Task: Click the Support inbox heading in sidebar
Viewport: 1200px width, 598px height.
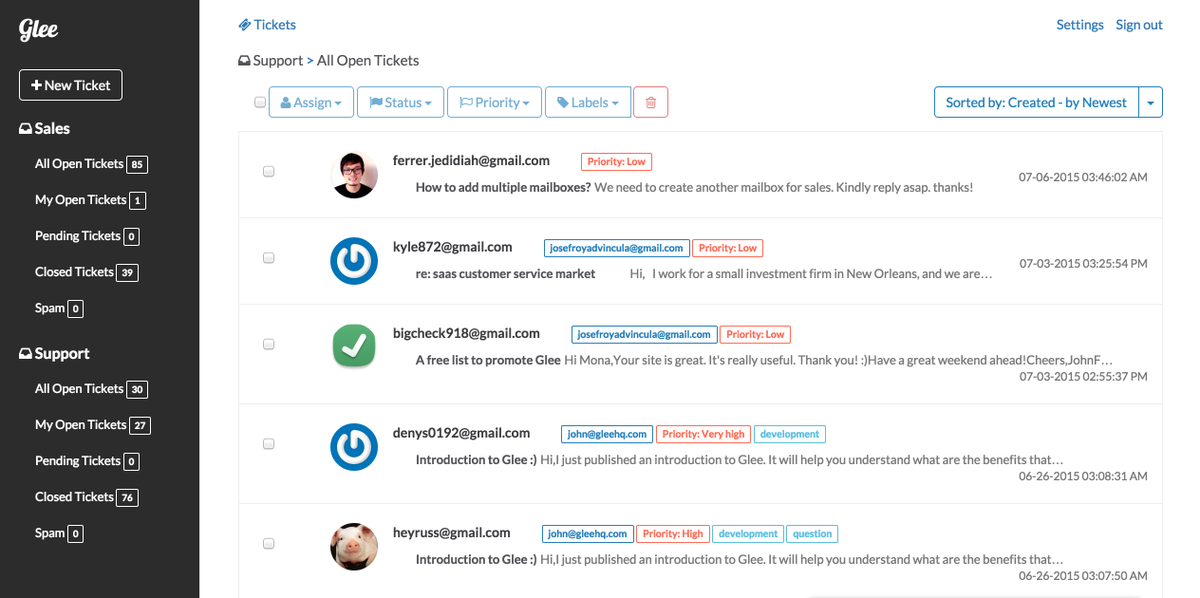Action: 55,353
